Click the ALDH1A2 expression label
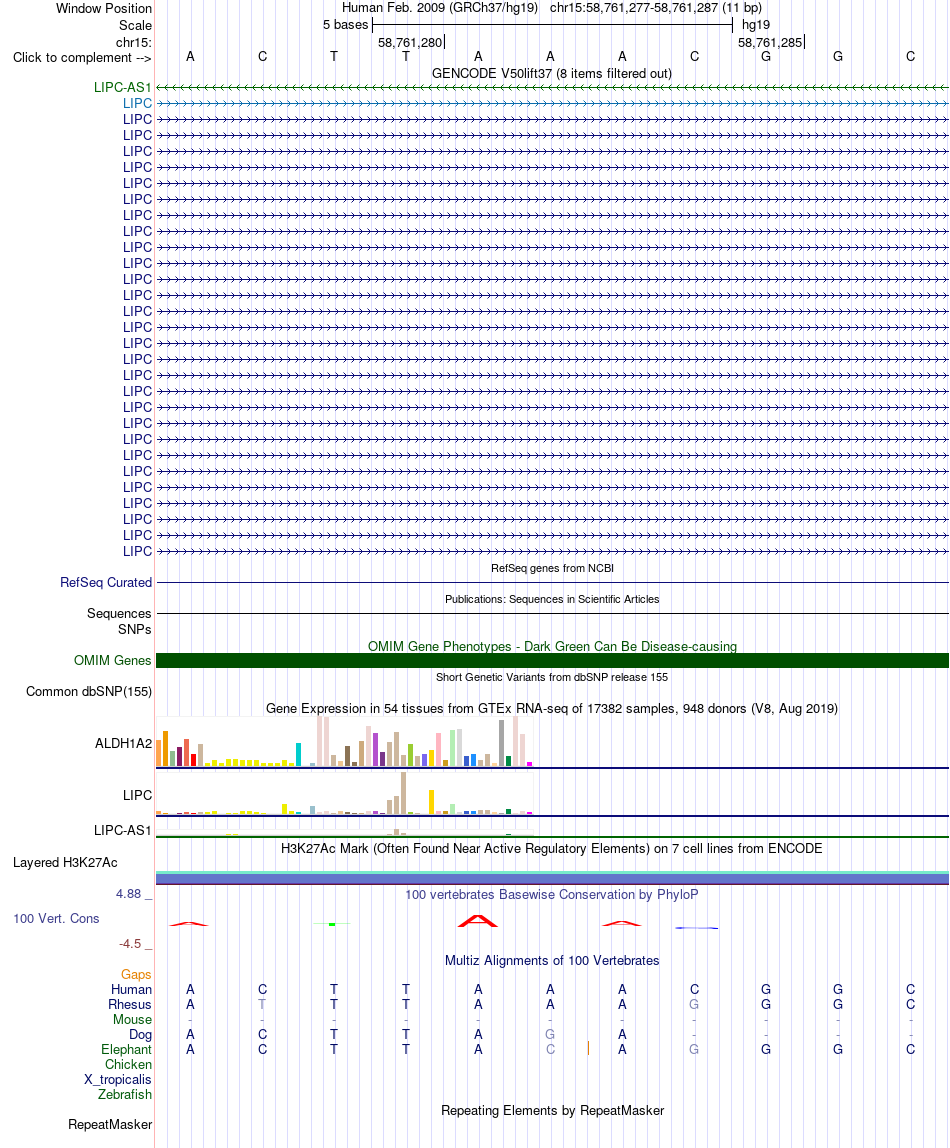Screen dimensions: 950x1148 124,743
